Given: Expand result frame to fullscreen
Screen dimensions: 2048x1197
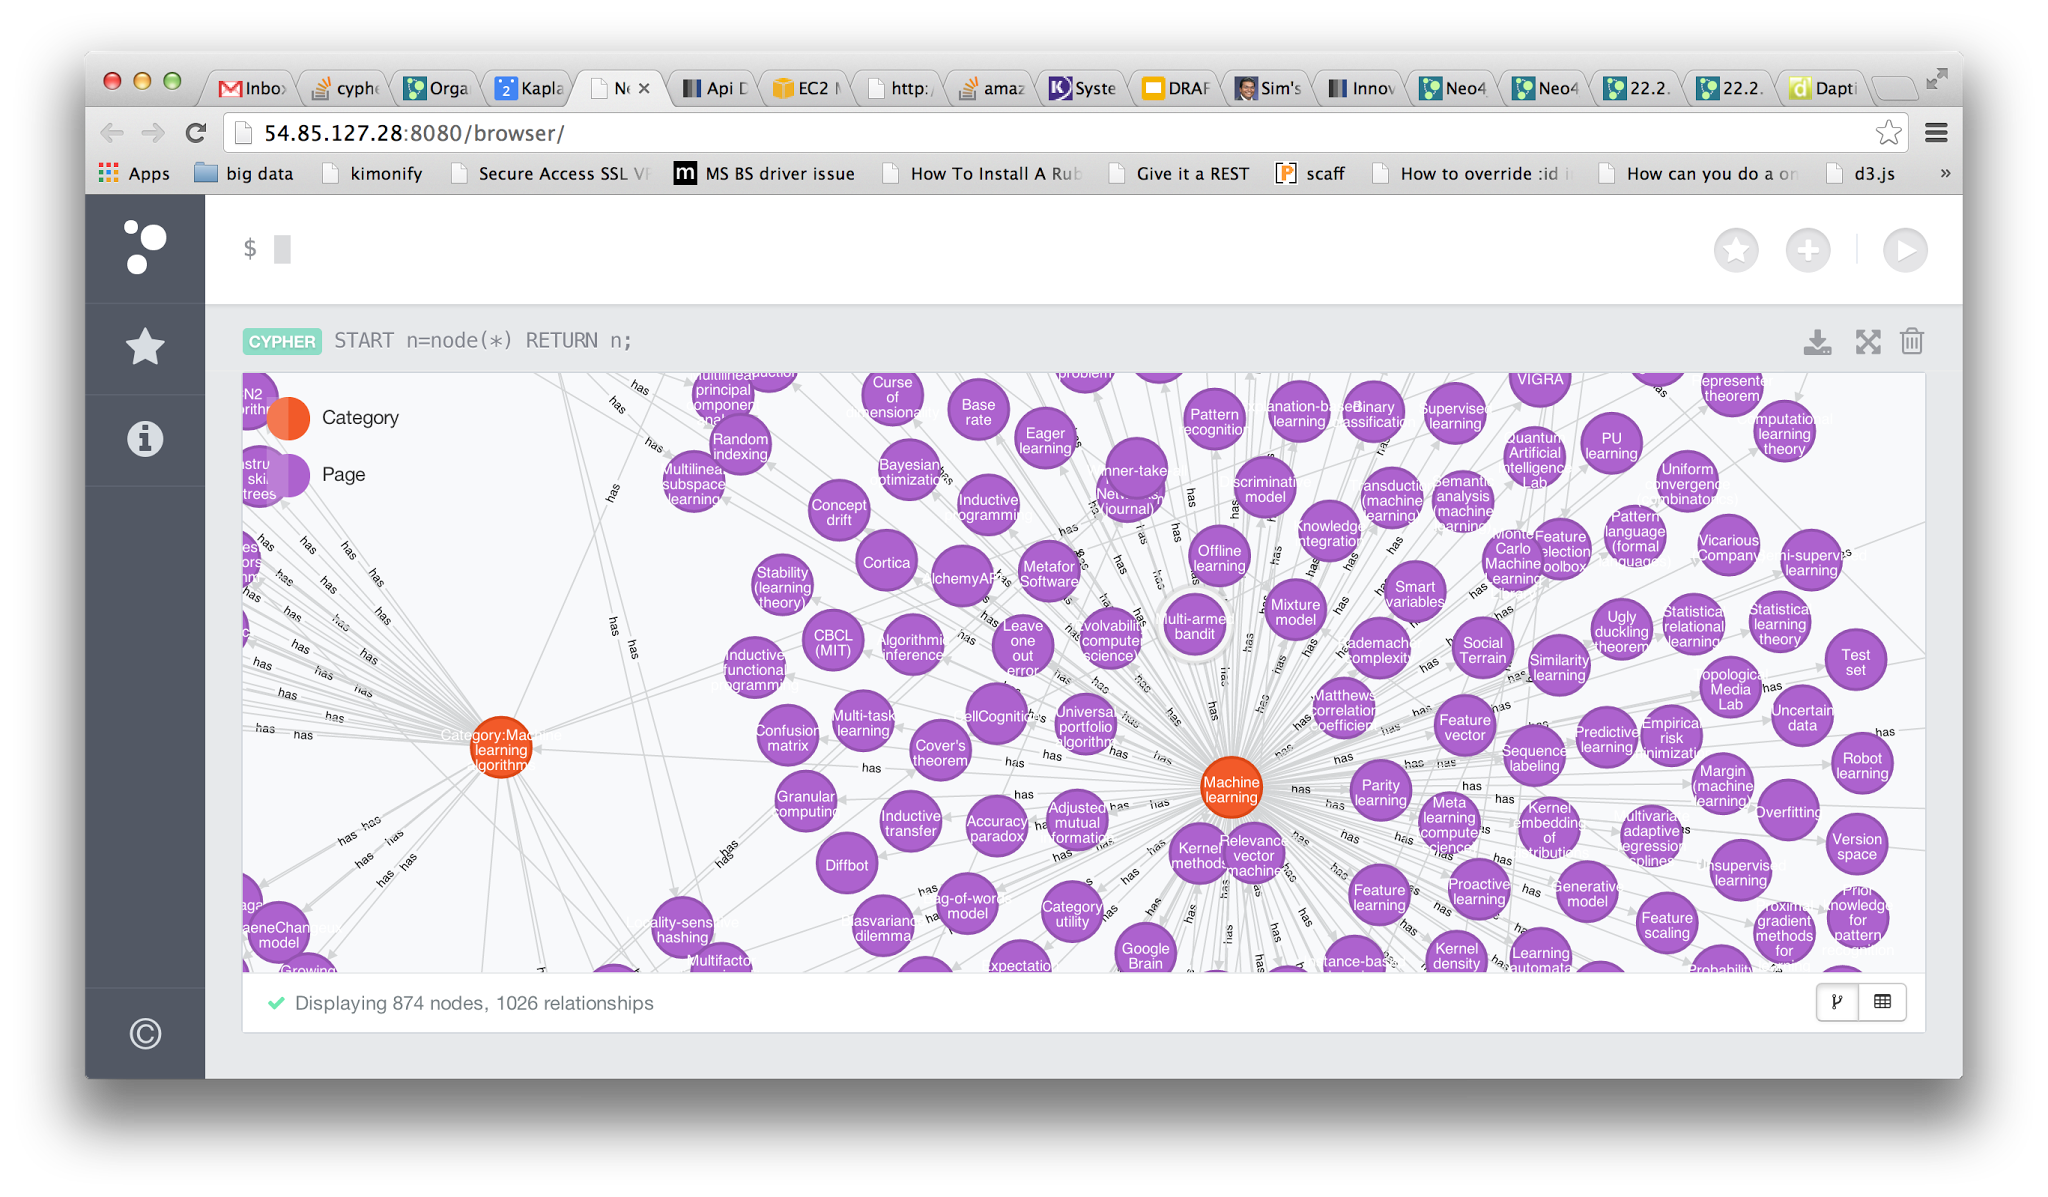Looking at the screenshot, I should coord(1867,342).
